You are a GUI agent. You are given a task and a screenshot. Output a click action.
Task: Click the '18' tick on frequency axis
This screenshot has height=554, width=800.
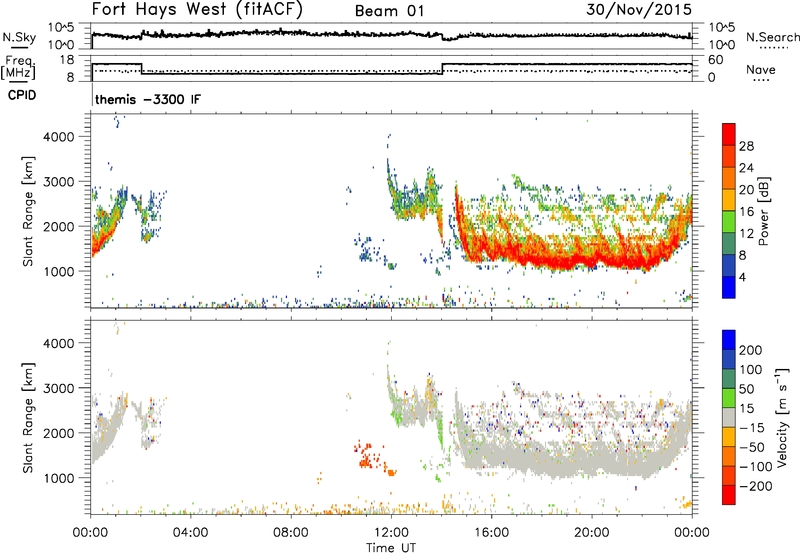[67, 60]
